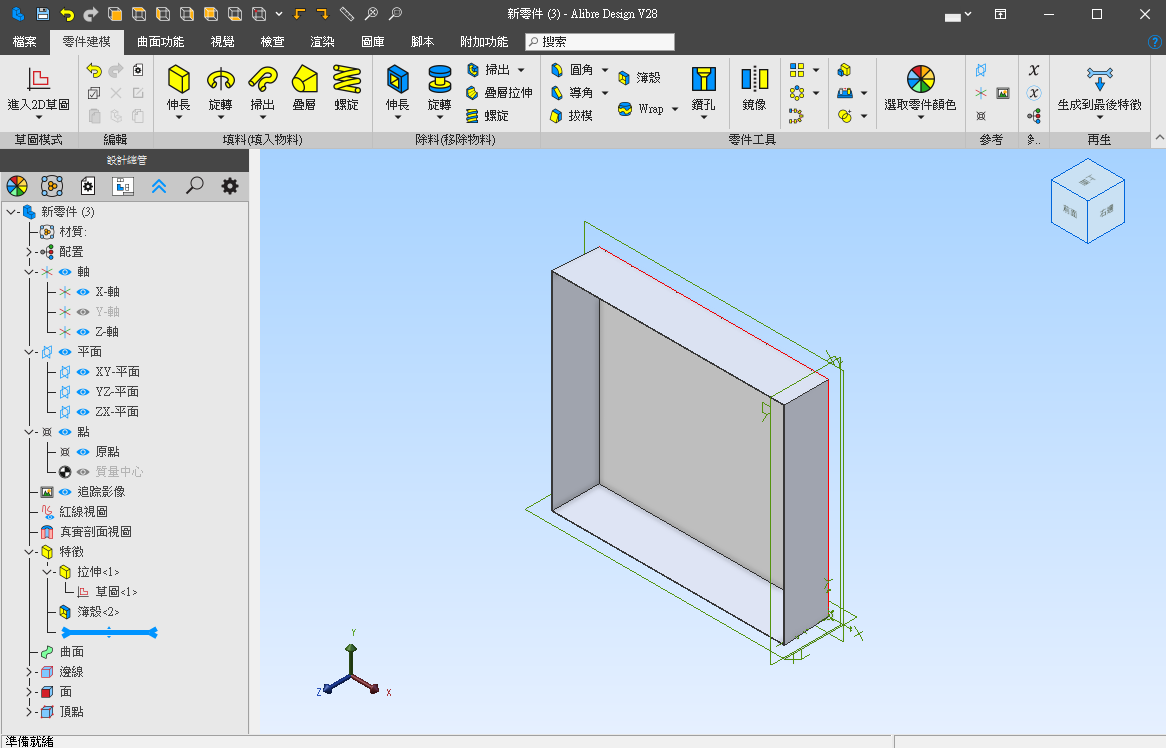
Task: Click the 選取零件顏色 color wheel
Action: [x=921, y=79]
